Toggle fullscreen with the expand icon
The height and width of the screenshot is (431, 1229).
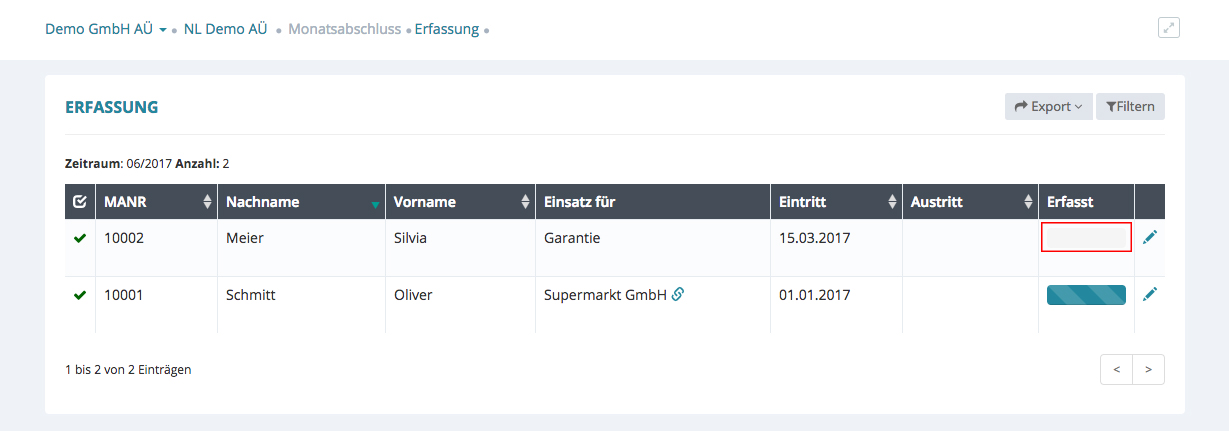(x=1168, y=28)
